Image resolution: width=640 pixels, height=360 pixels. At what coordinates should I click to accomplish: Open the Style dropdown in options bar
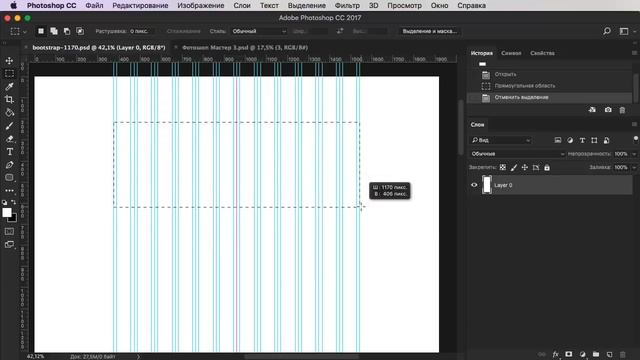259,31
